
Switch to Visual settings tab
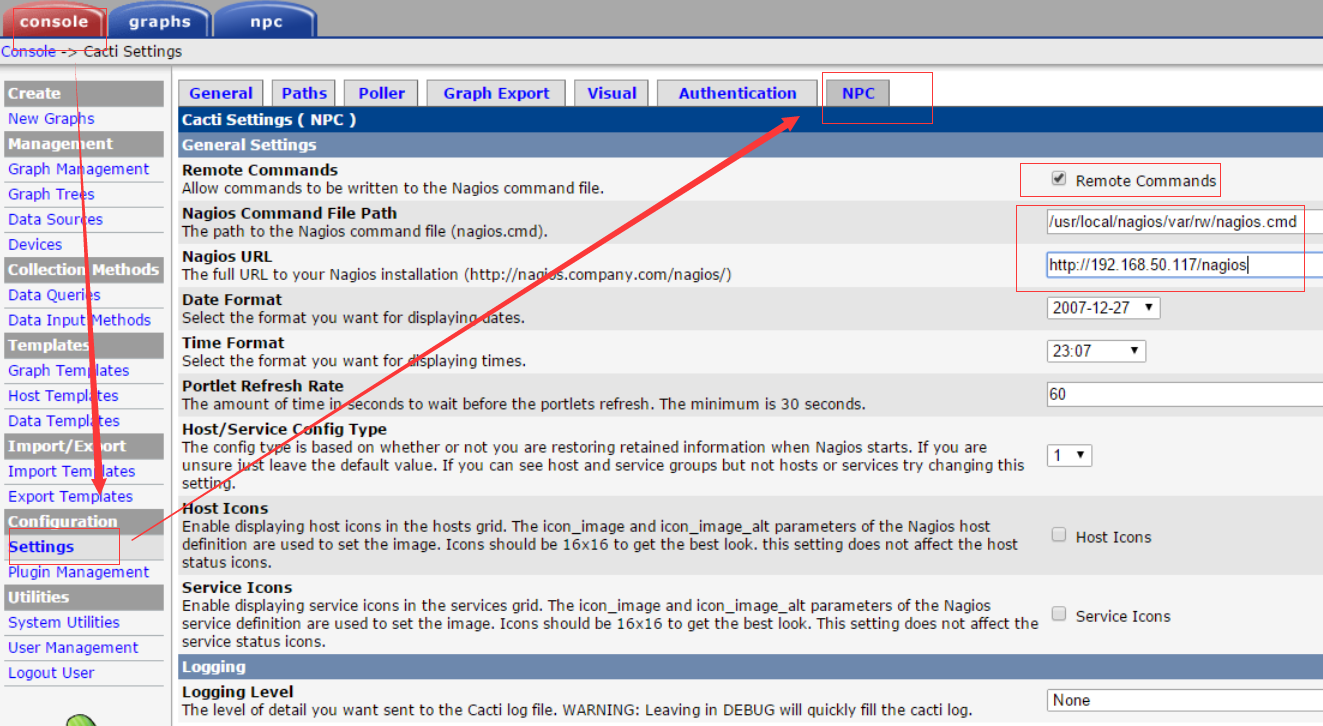[x=612, y=93]
